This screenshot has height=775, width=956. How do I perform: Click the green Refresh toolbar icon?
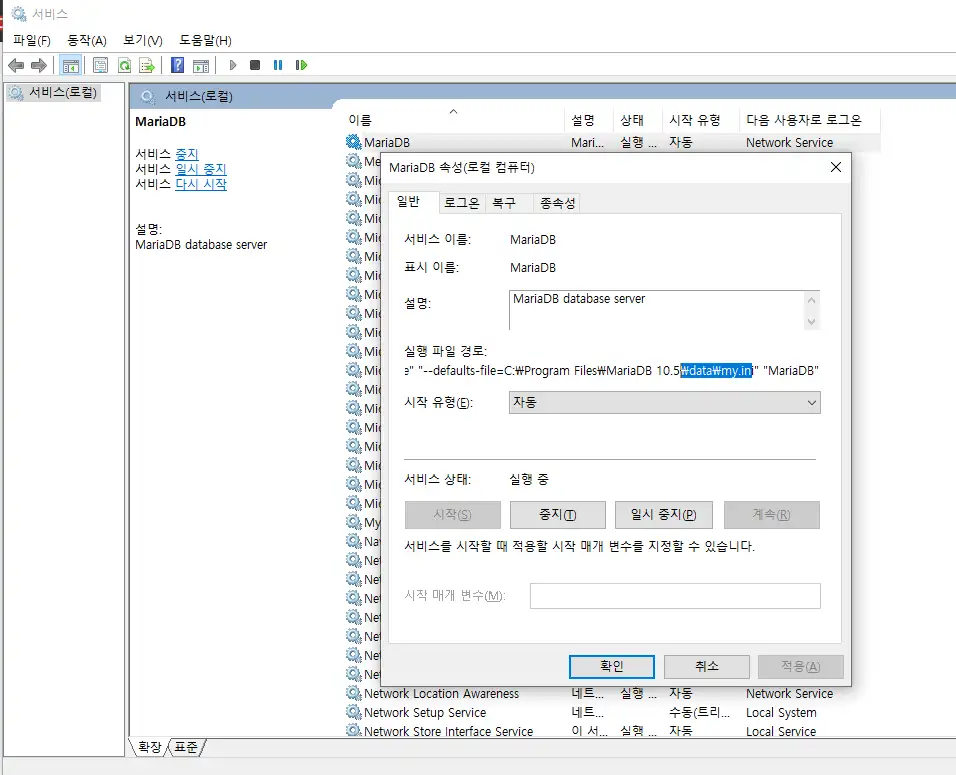124,65
